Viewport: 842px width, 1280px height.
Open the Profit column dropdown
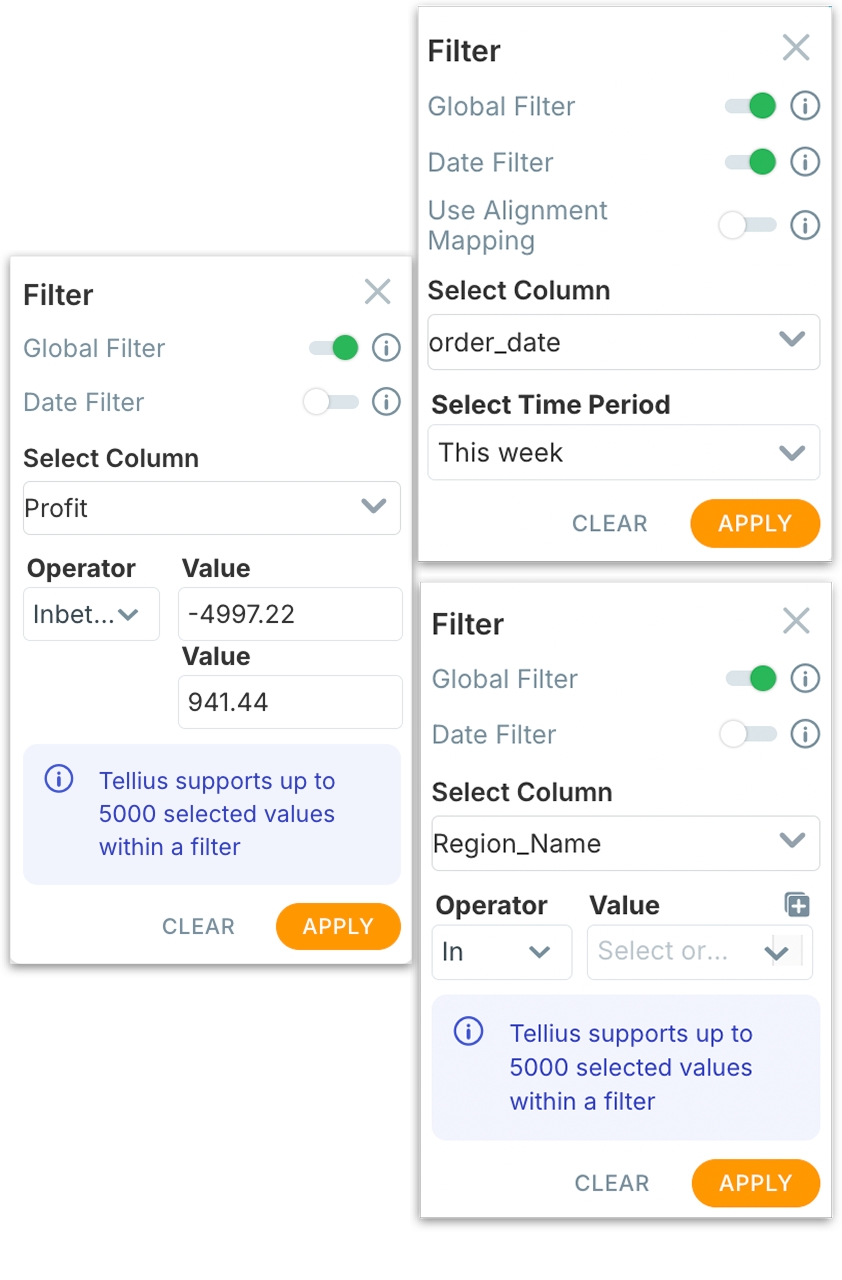pos(211,508)
